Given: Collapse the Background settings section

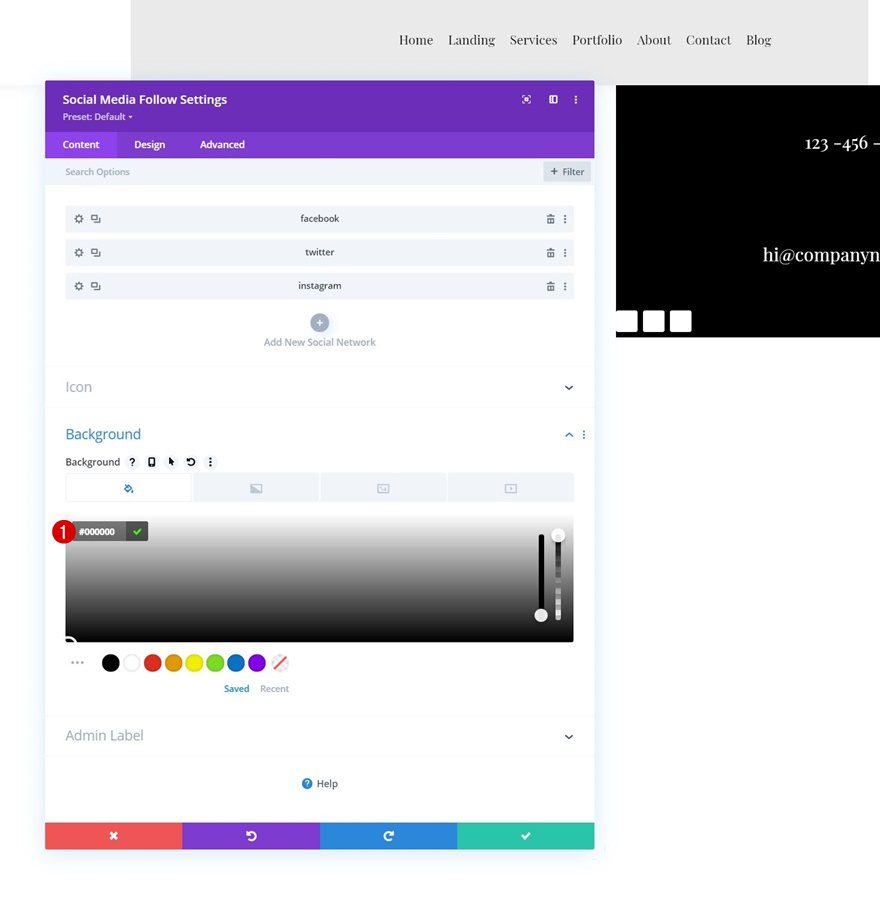Looking at the screenshot, I should coord(568,434).
